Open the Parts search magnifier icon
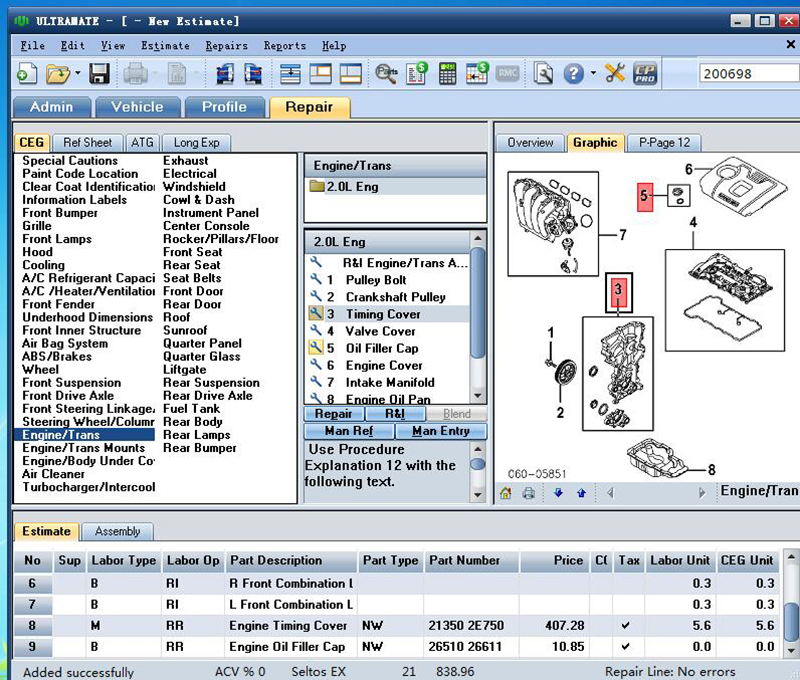The width and height of the screenshot is (800, 680). [x=386, y=74]
